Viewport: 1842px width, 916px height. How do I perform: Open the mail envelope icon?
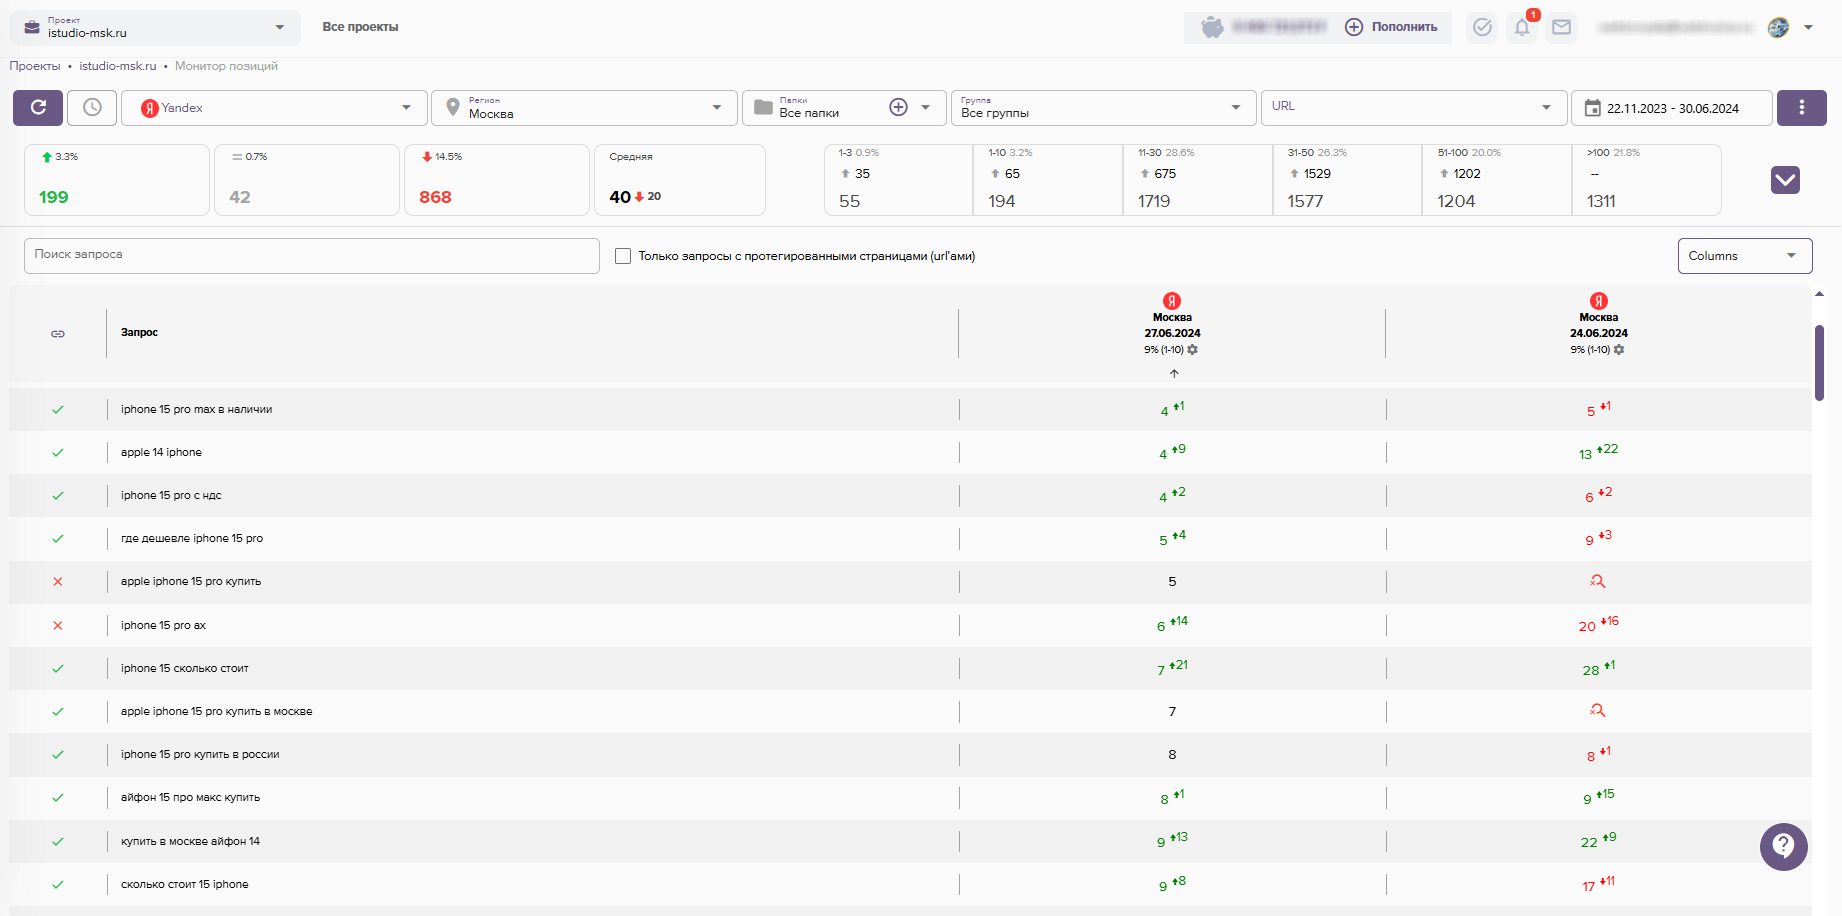point(1561,27)
